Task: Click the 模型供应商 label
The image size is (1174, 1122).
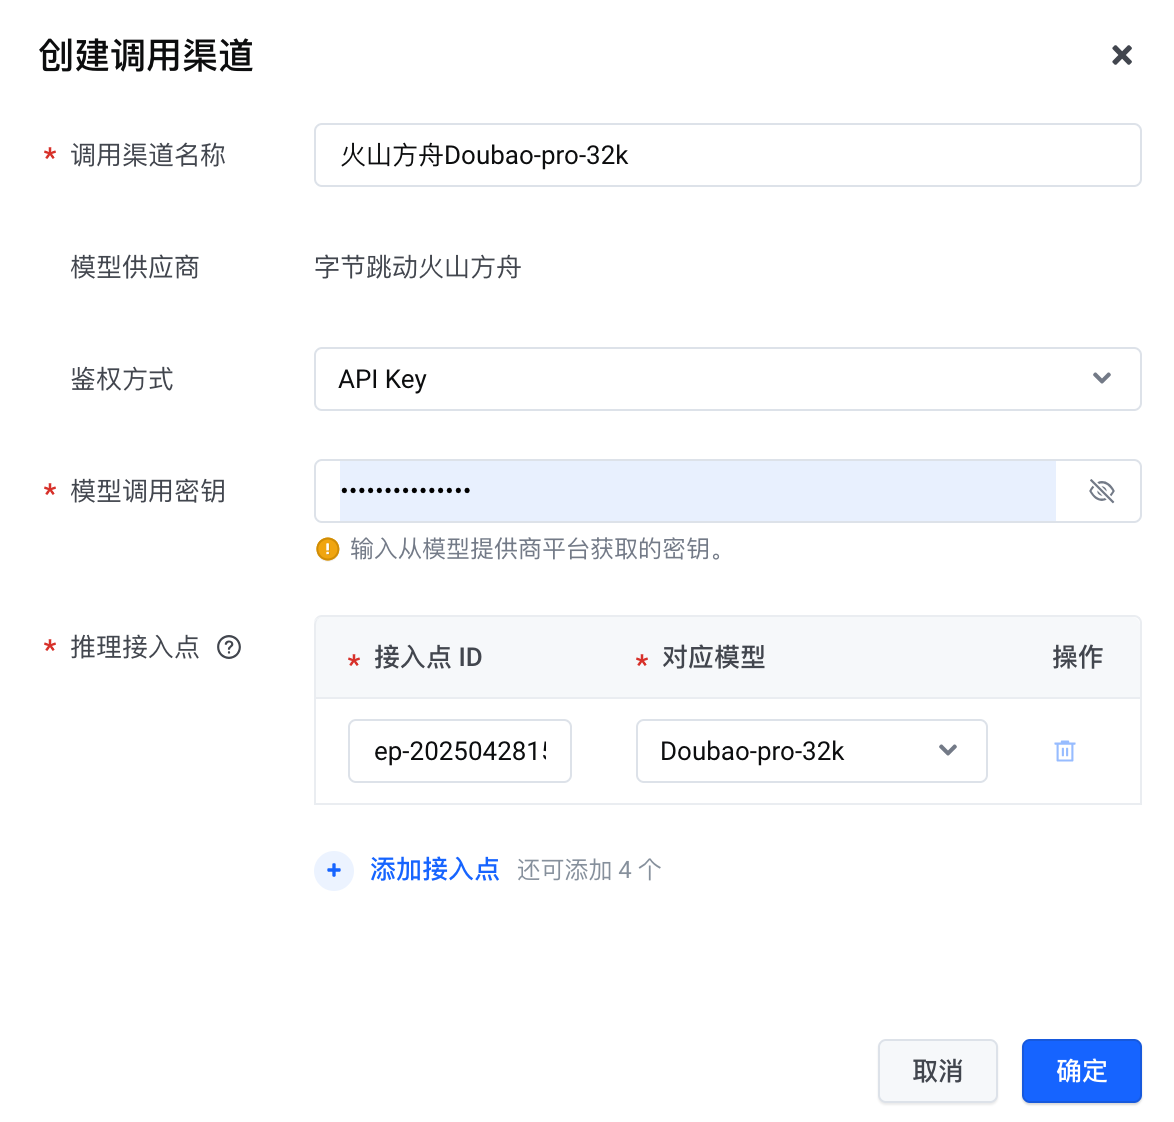Action: click(135, 267)
